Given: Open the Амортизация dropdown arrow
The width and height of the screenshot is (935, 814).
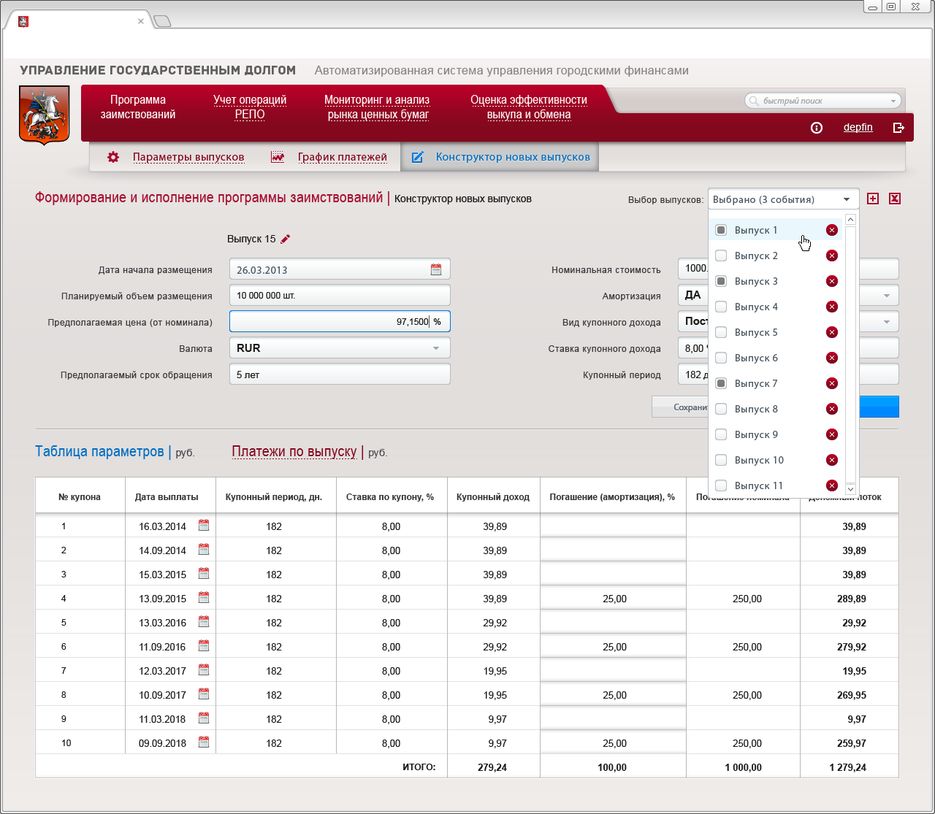Looking at the screenshot, I should point(886,296).
